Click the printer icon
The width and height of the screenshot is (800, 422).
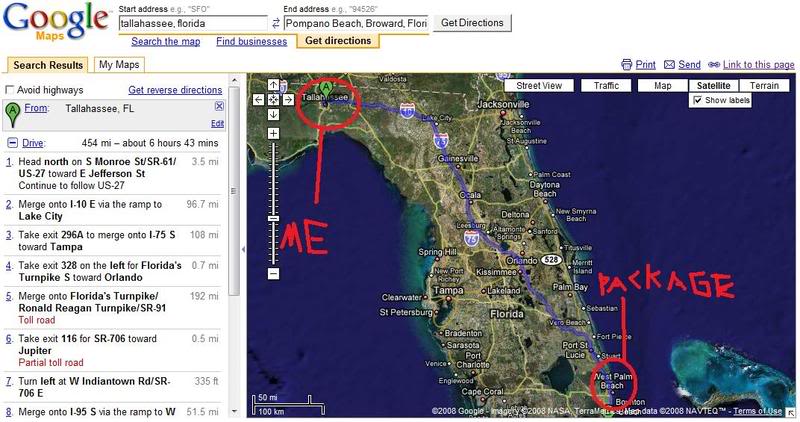tap(627, 65)
